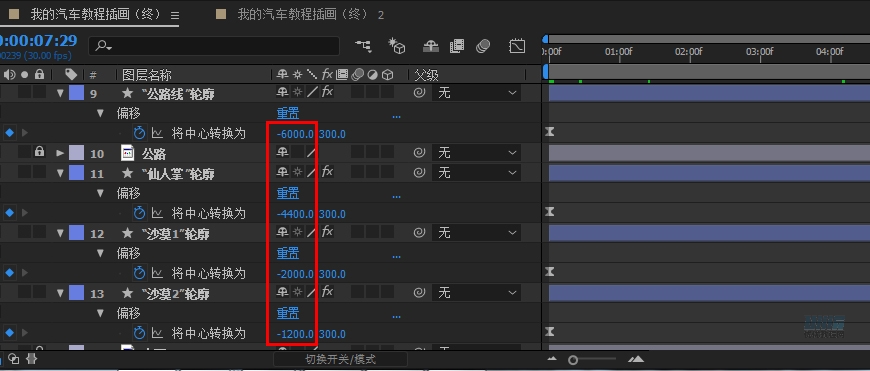
Task: Toggle the keyframe diamond for layer 12 偏移
Action: 9,273
